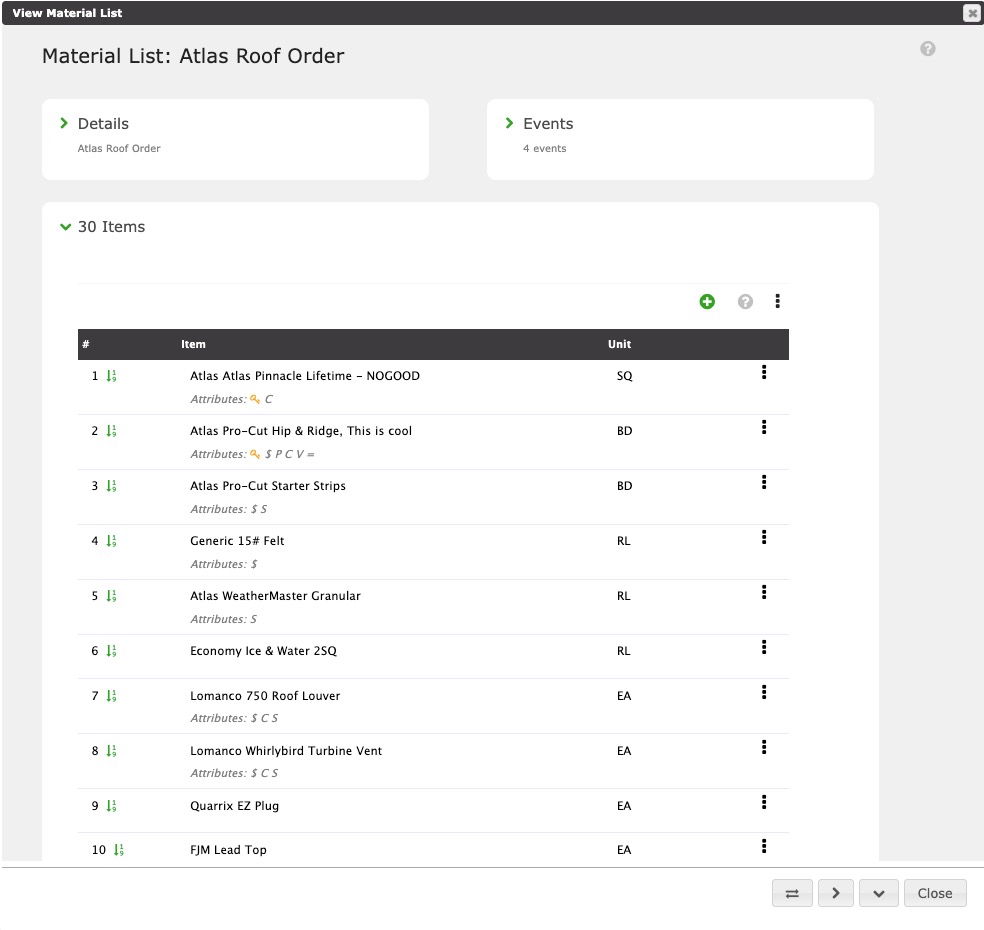Click item name Lomanco Whirlybird Turbine Vent
The height and width of the screenshot is (930, 984).
(x=286, y=751)
